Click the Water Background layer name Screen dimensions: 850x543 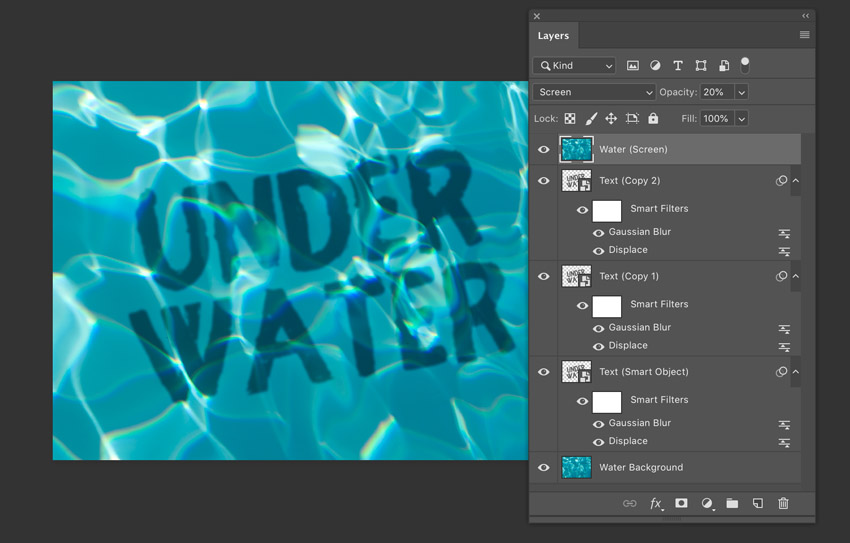(641, 467)
